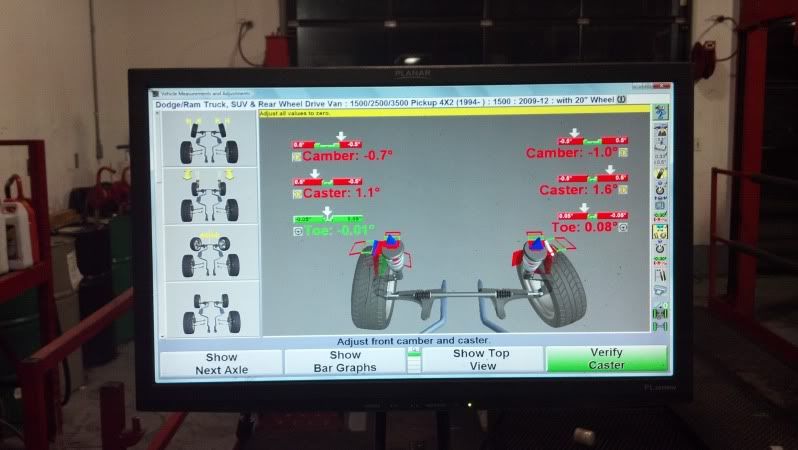Open the vehicle specification info icon
798x450 pixels.
pyautogui.click(x=621, y=100)
